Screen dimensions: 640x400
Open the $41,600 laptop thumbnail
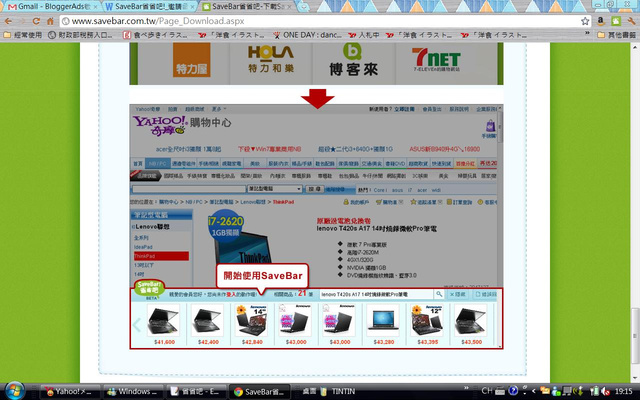pyautogui.click(x=164, y=320)
